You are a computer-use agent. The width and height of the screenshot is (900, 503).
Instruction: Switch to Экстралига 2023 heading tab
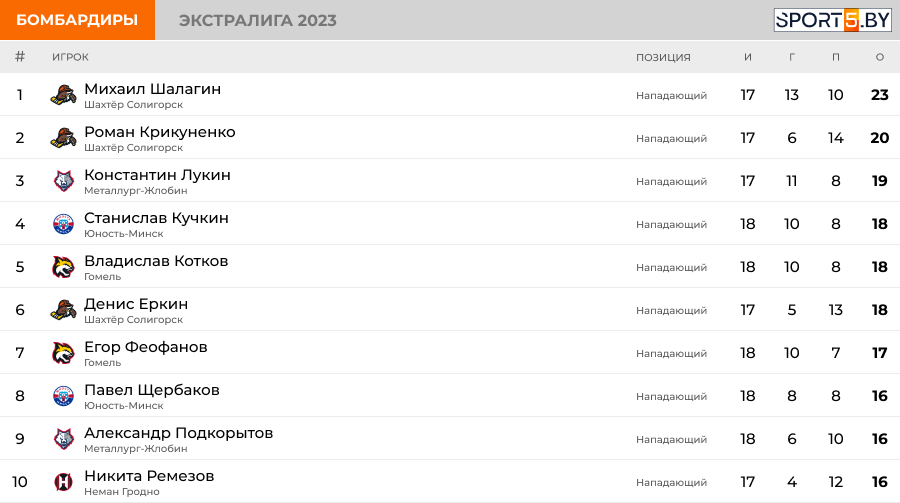pyautogui.click(x=257, y=21)
